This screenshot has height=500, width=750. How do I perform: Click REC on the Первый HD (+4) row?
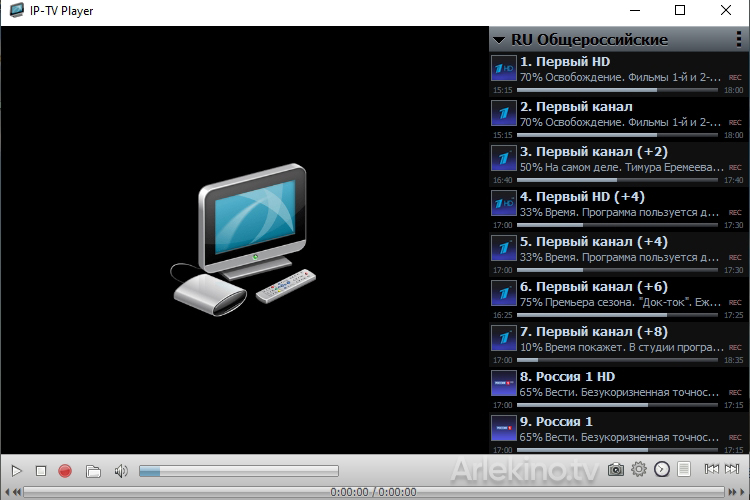[x=735, y=212]
